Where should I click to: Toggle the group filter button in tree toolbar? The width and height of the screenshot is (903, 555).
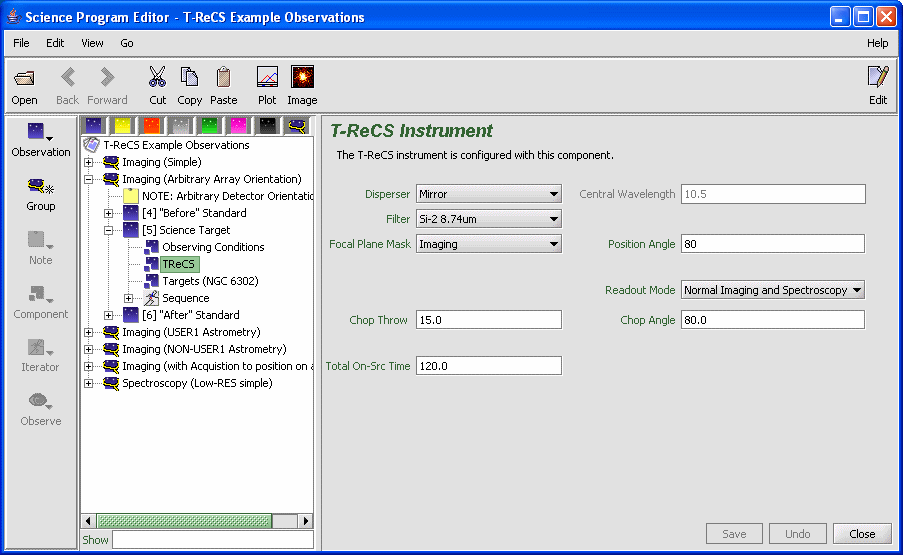(297, 126)
